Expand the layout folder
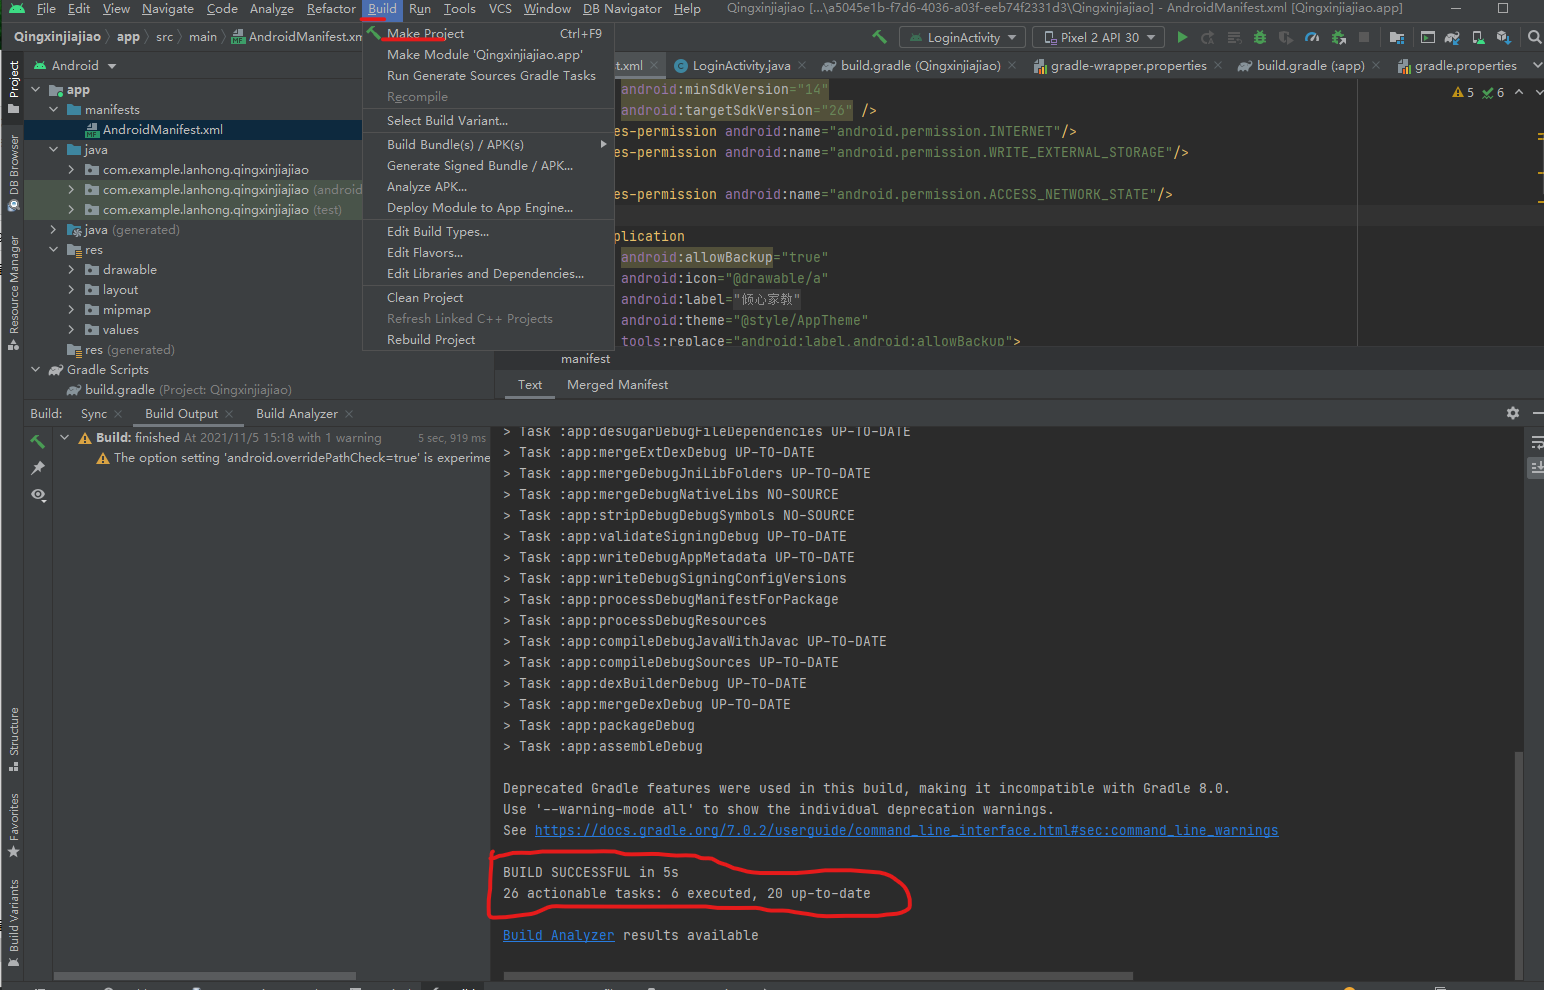The height and width of the screenshot is (990, 1544). tap(71, 290)
